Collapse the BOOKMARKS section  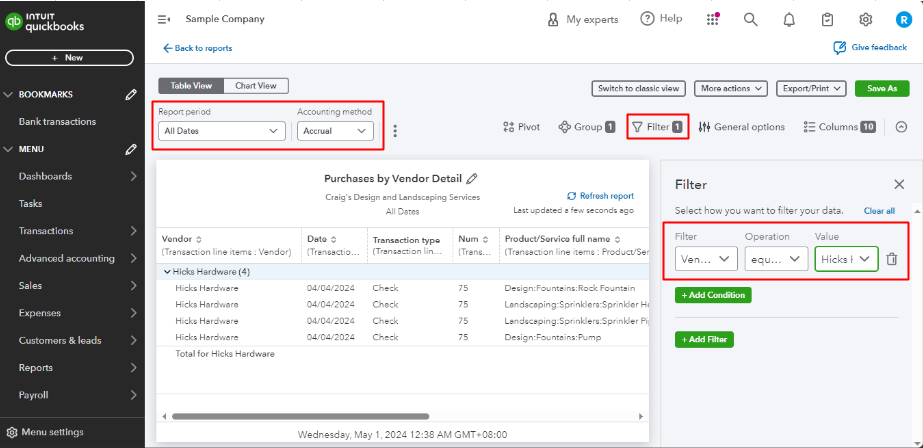pyautogui.click(x=8, y=95)
